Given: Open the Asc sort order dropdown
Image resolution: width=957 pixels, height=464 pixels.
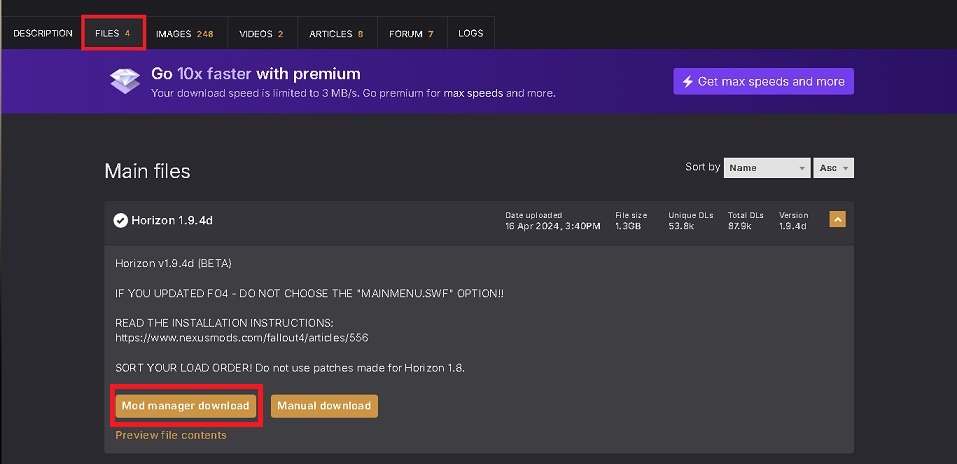Looking at the screenshot, I should [x=834, y=168].
